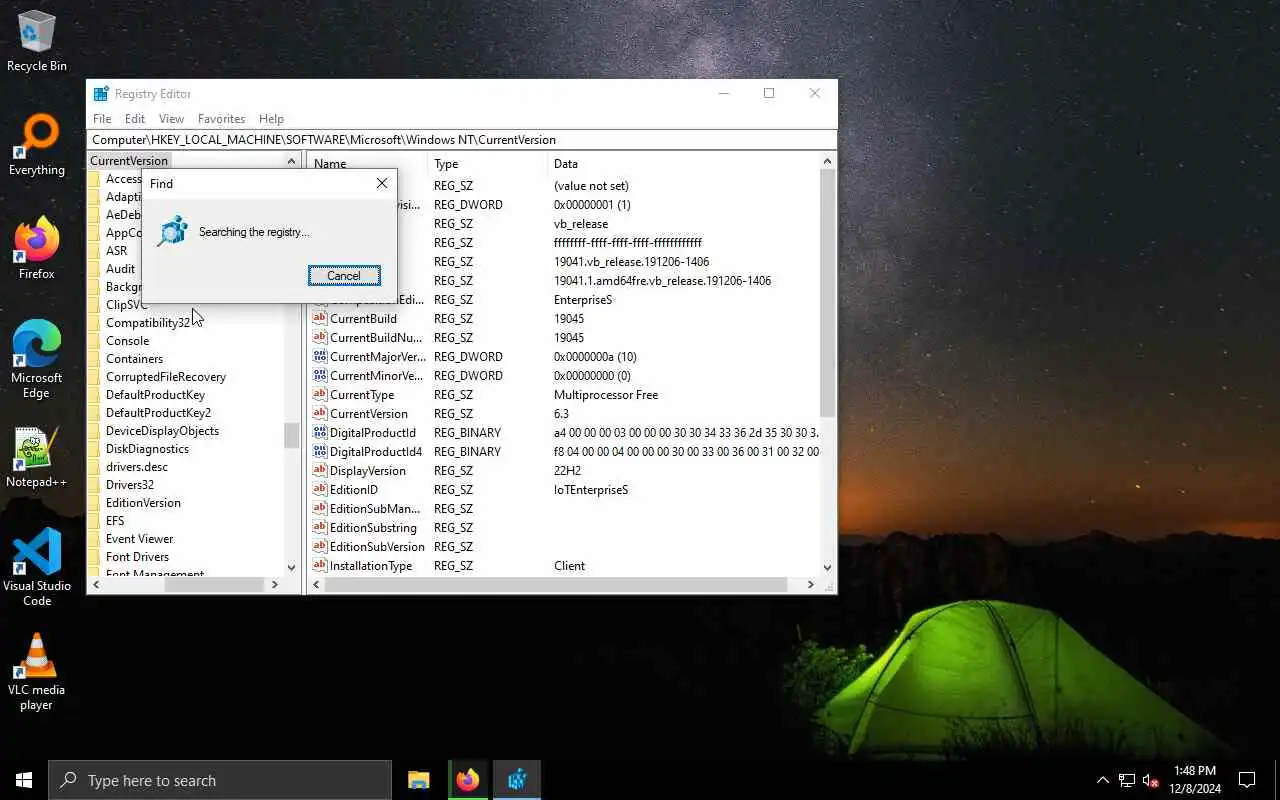Select the Drivers32 key
Viewport: 1280px width, 800px height.
pyautogui.click(x=130, y=484)
